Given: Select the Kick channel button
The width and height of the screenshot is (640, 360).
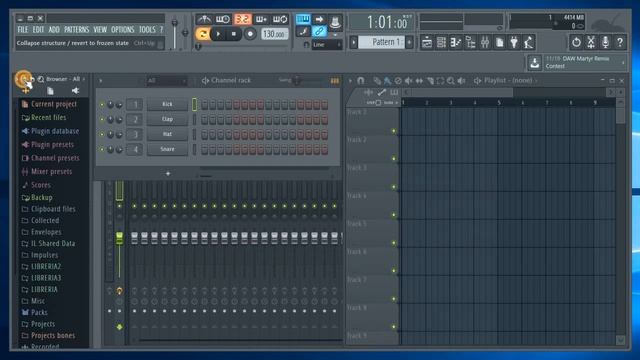Looking at the screenshot, I should pyautogui.click(x=167, y=104).
